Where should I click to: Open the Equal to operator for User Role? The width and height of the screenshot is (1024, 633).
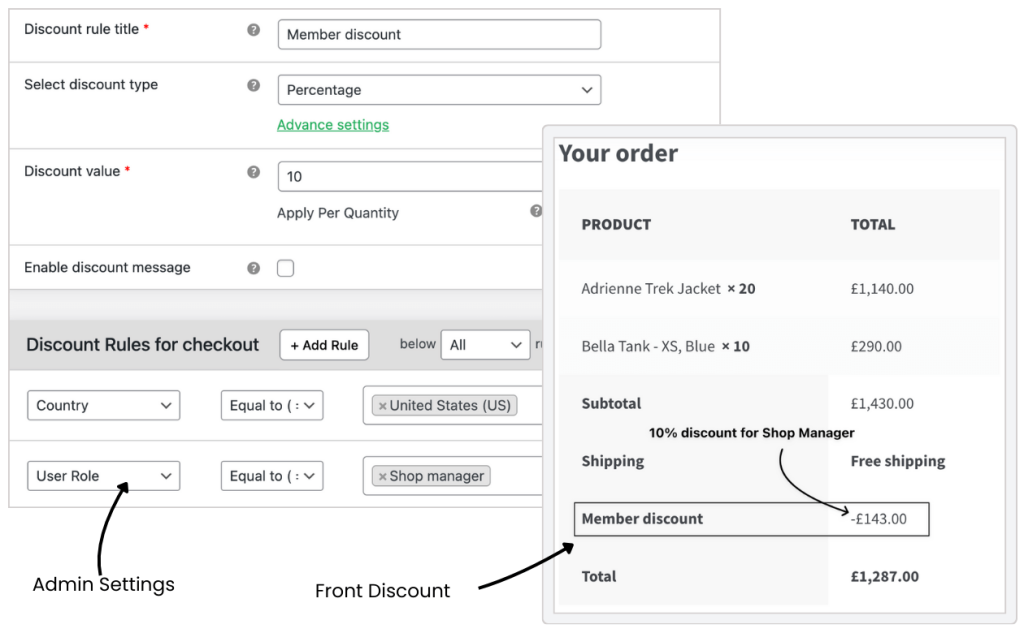[271, 476]
